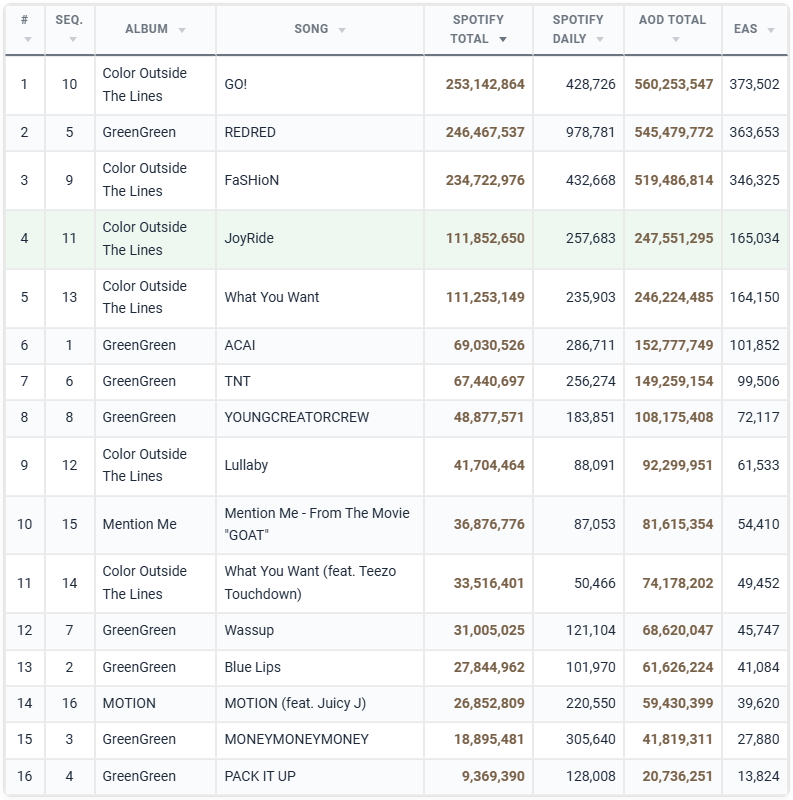Click Spotify total 253,142,864

[485, 84]
